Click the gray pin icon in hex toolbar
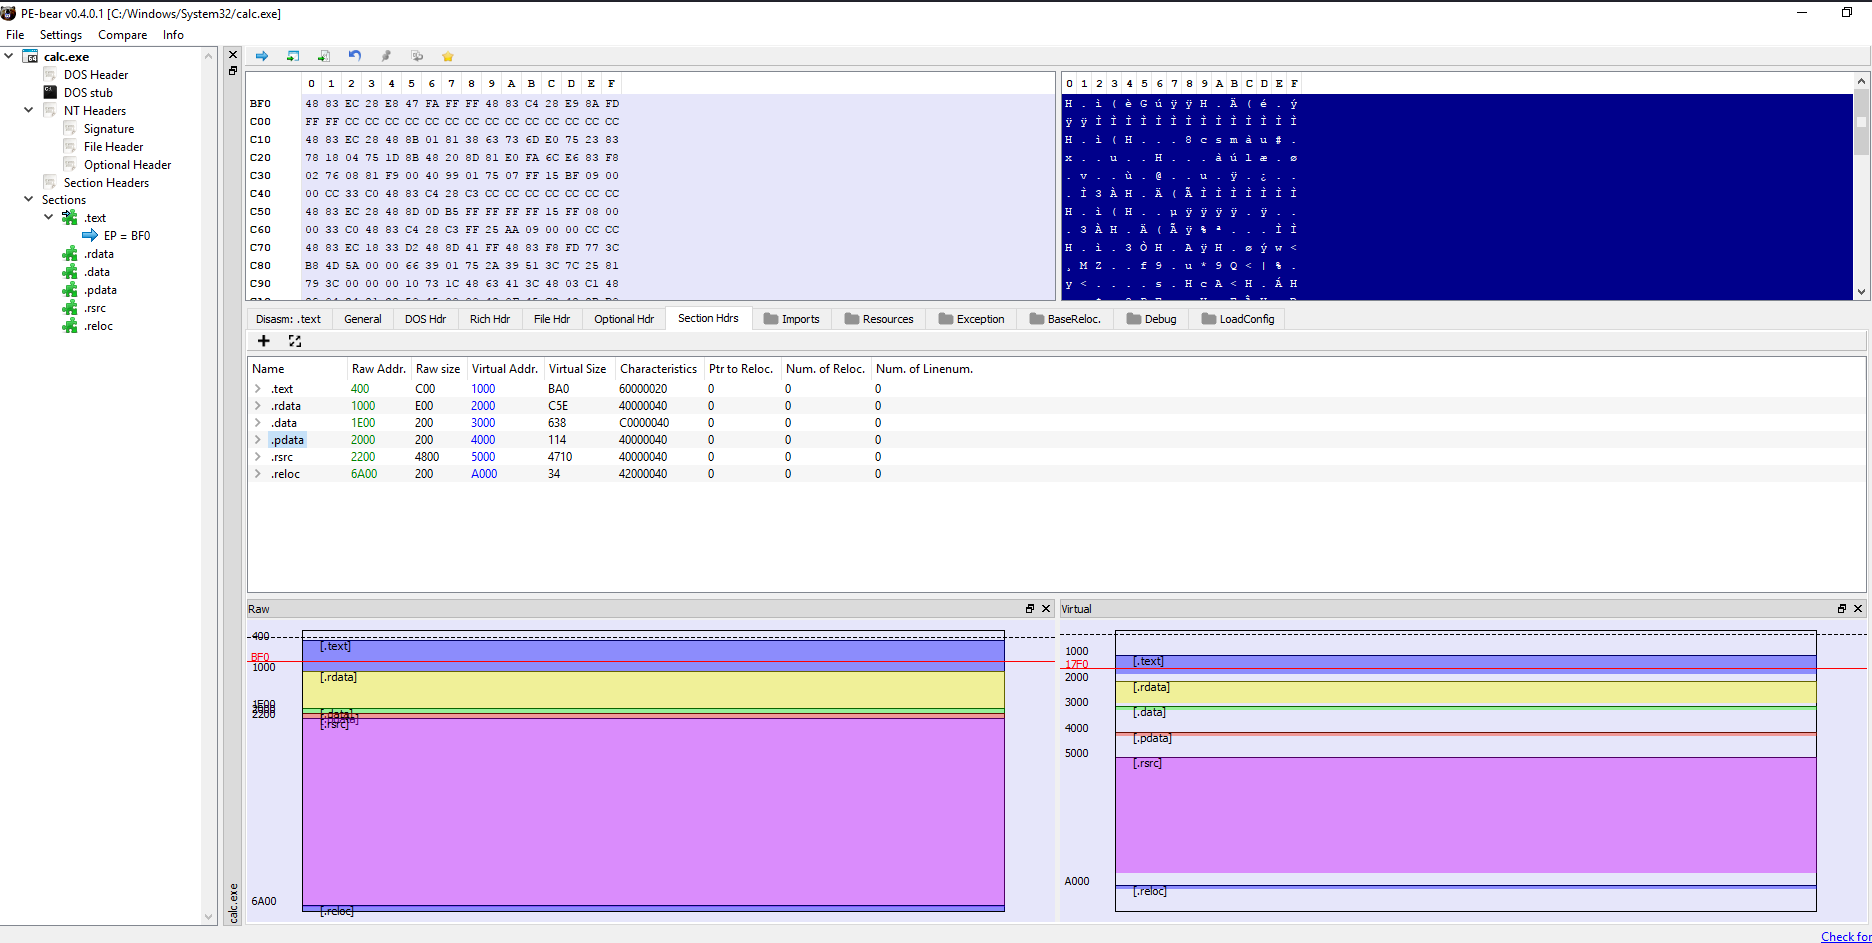 386,56
